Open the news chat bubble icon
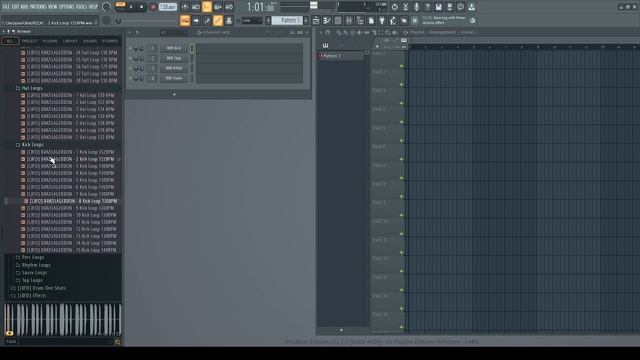This screenshot has width=640, height=360. (460, 7)
